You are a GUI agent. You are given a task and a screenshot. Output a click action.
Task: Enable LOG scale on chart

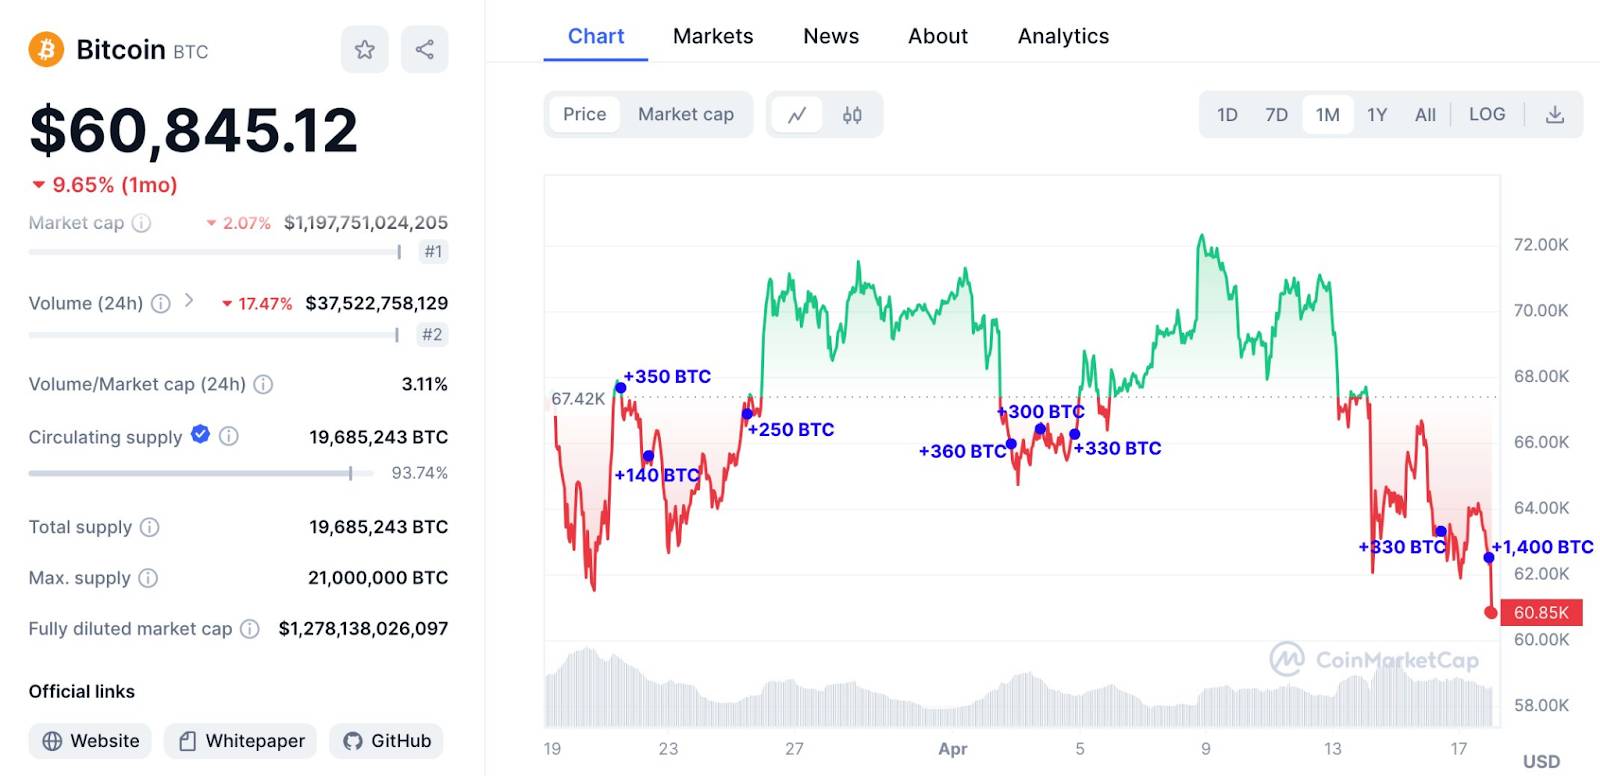coord(1487,115)
